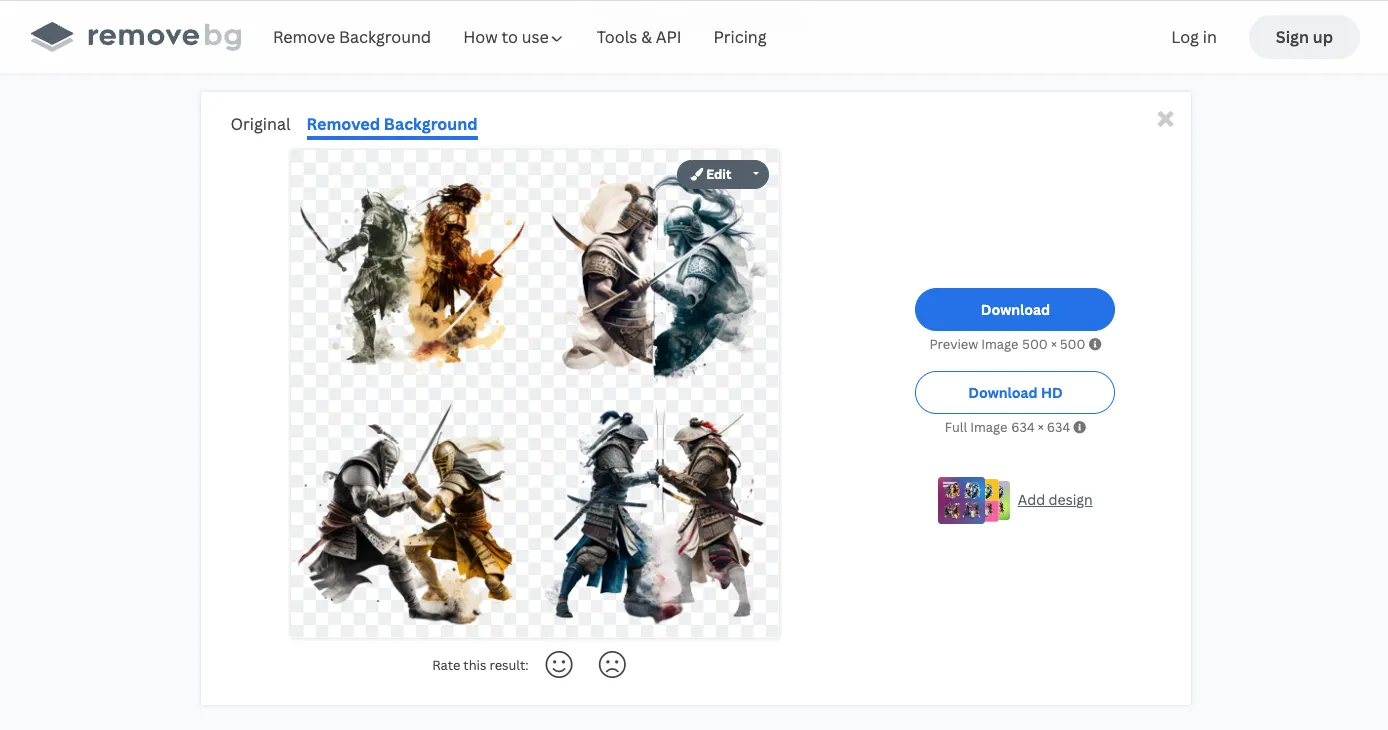Click the happy face rating icon

(559, 665)
